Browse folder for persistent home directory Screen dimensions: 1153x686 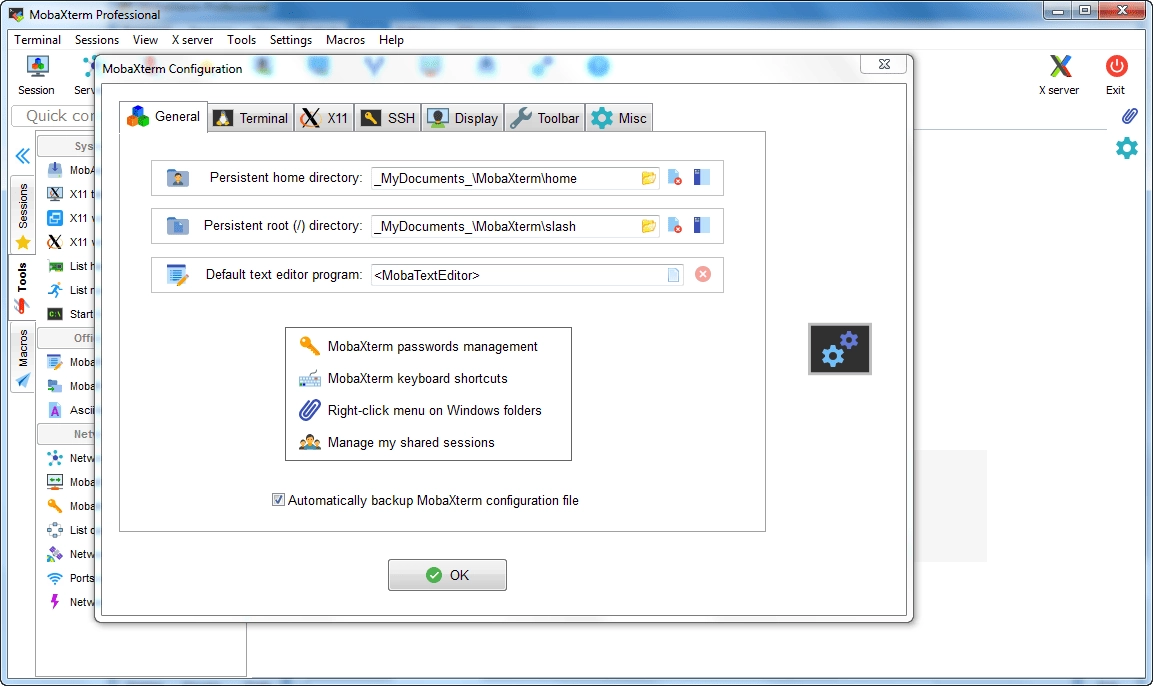coord(649,178)
